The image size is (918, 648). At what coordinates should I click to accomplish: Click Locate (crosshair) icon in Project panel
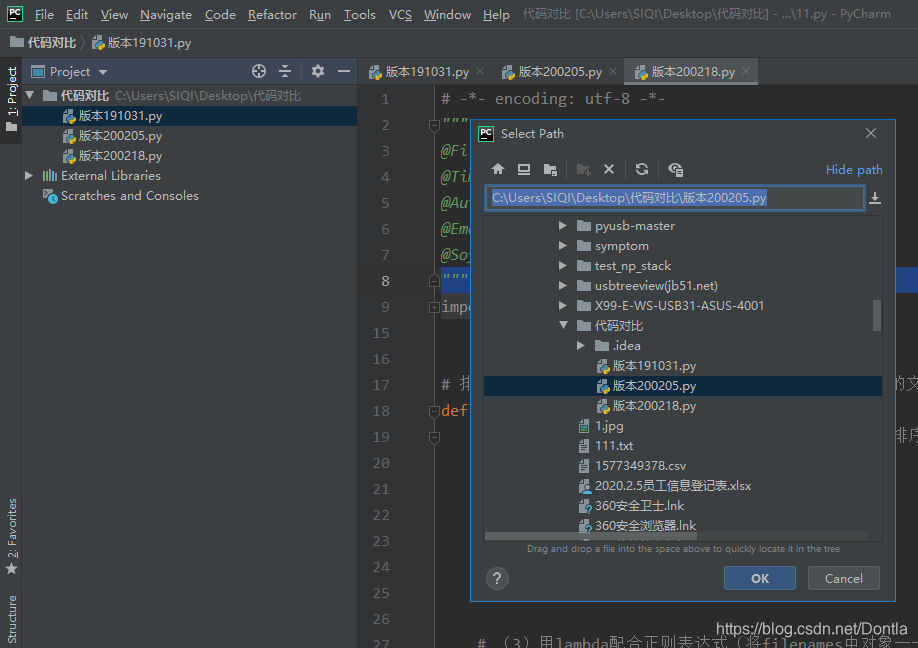259,71
